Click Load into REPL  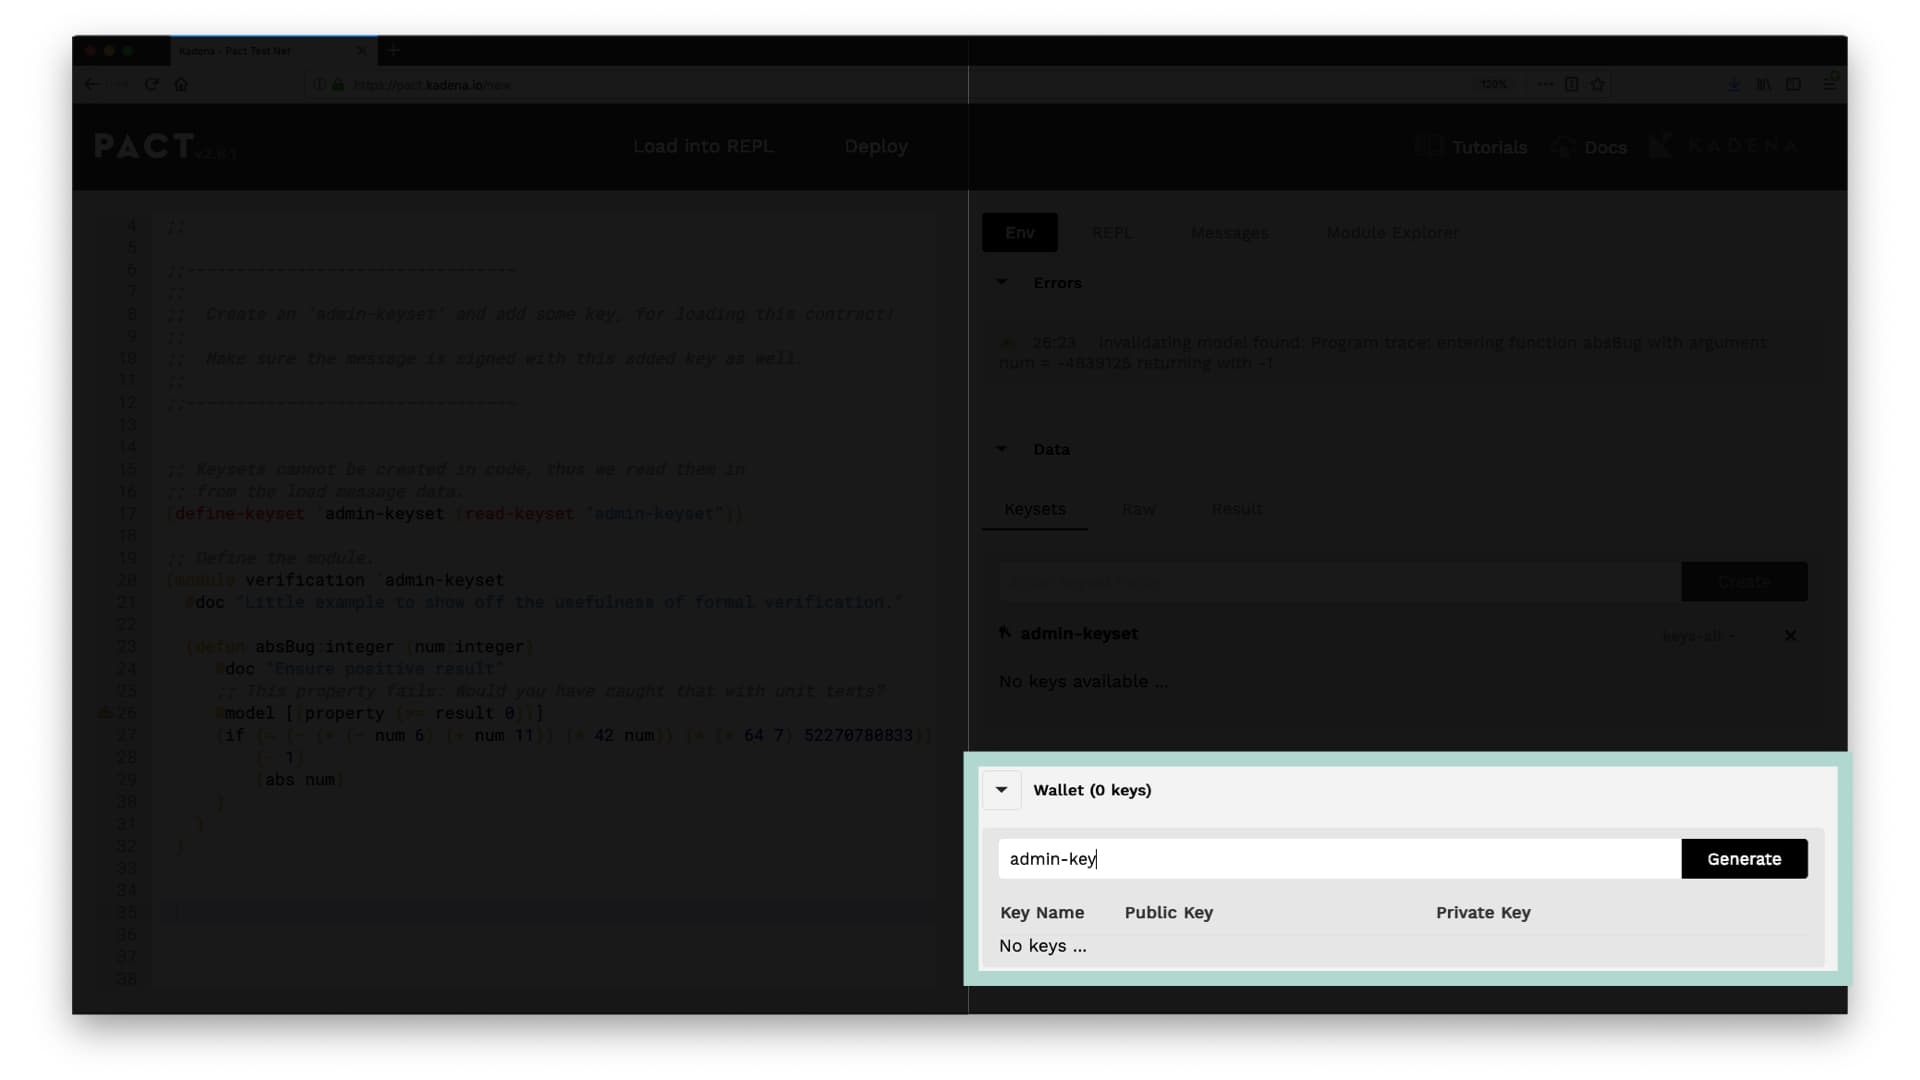pos(703,146)
